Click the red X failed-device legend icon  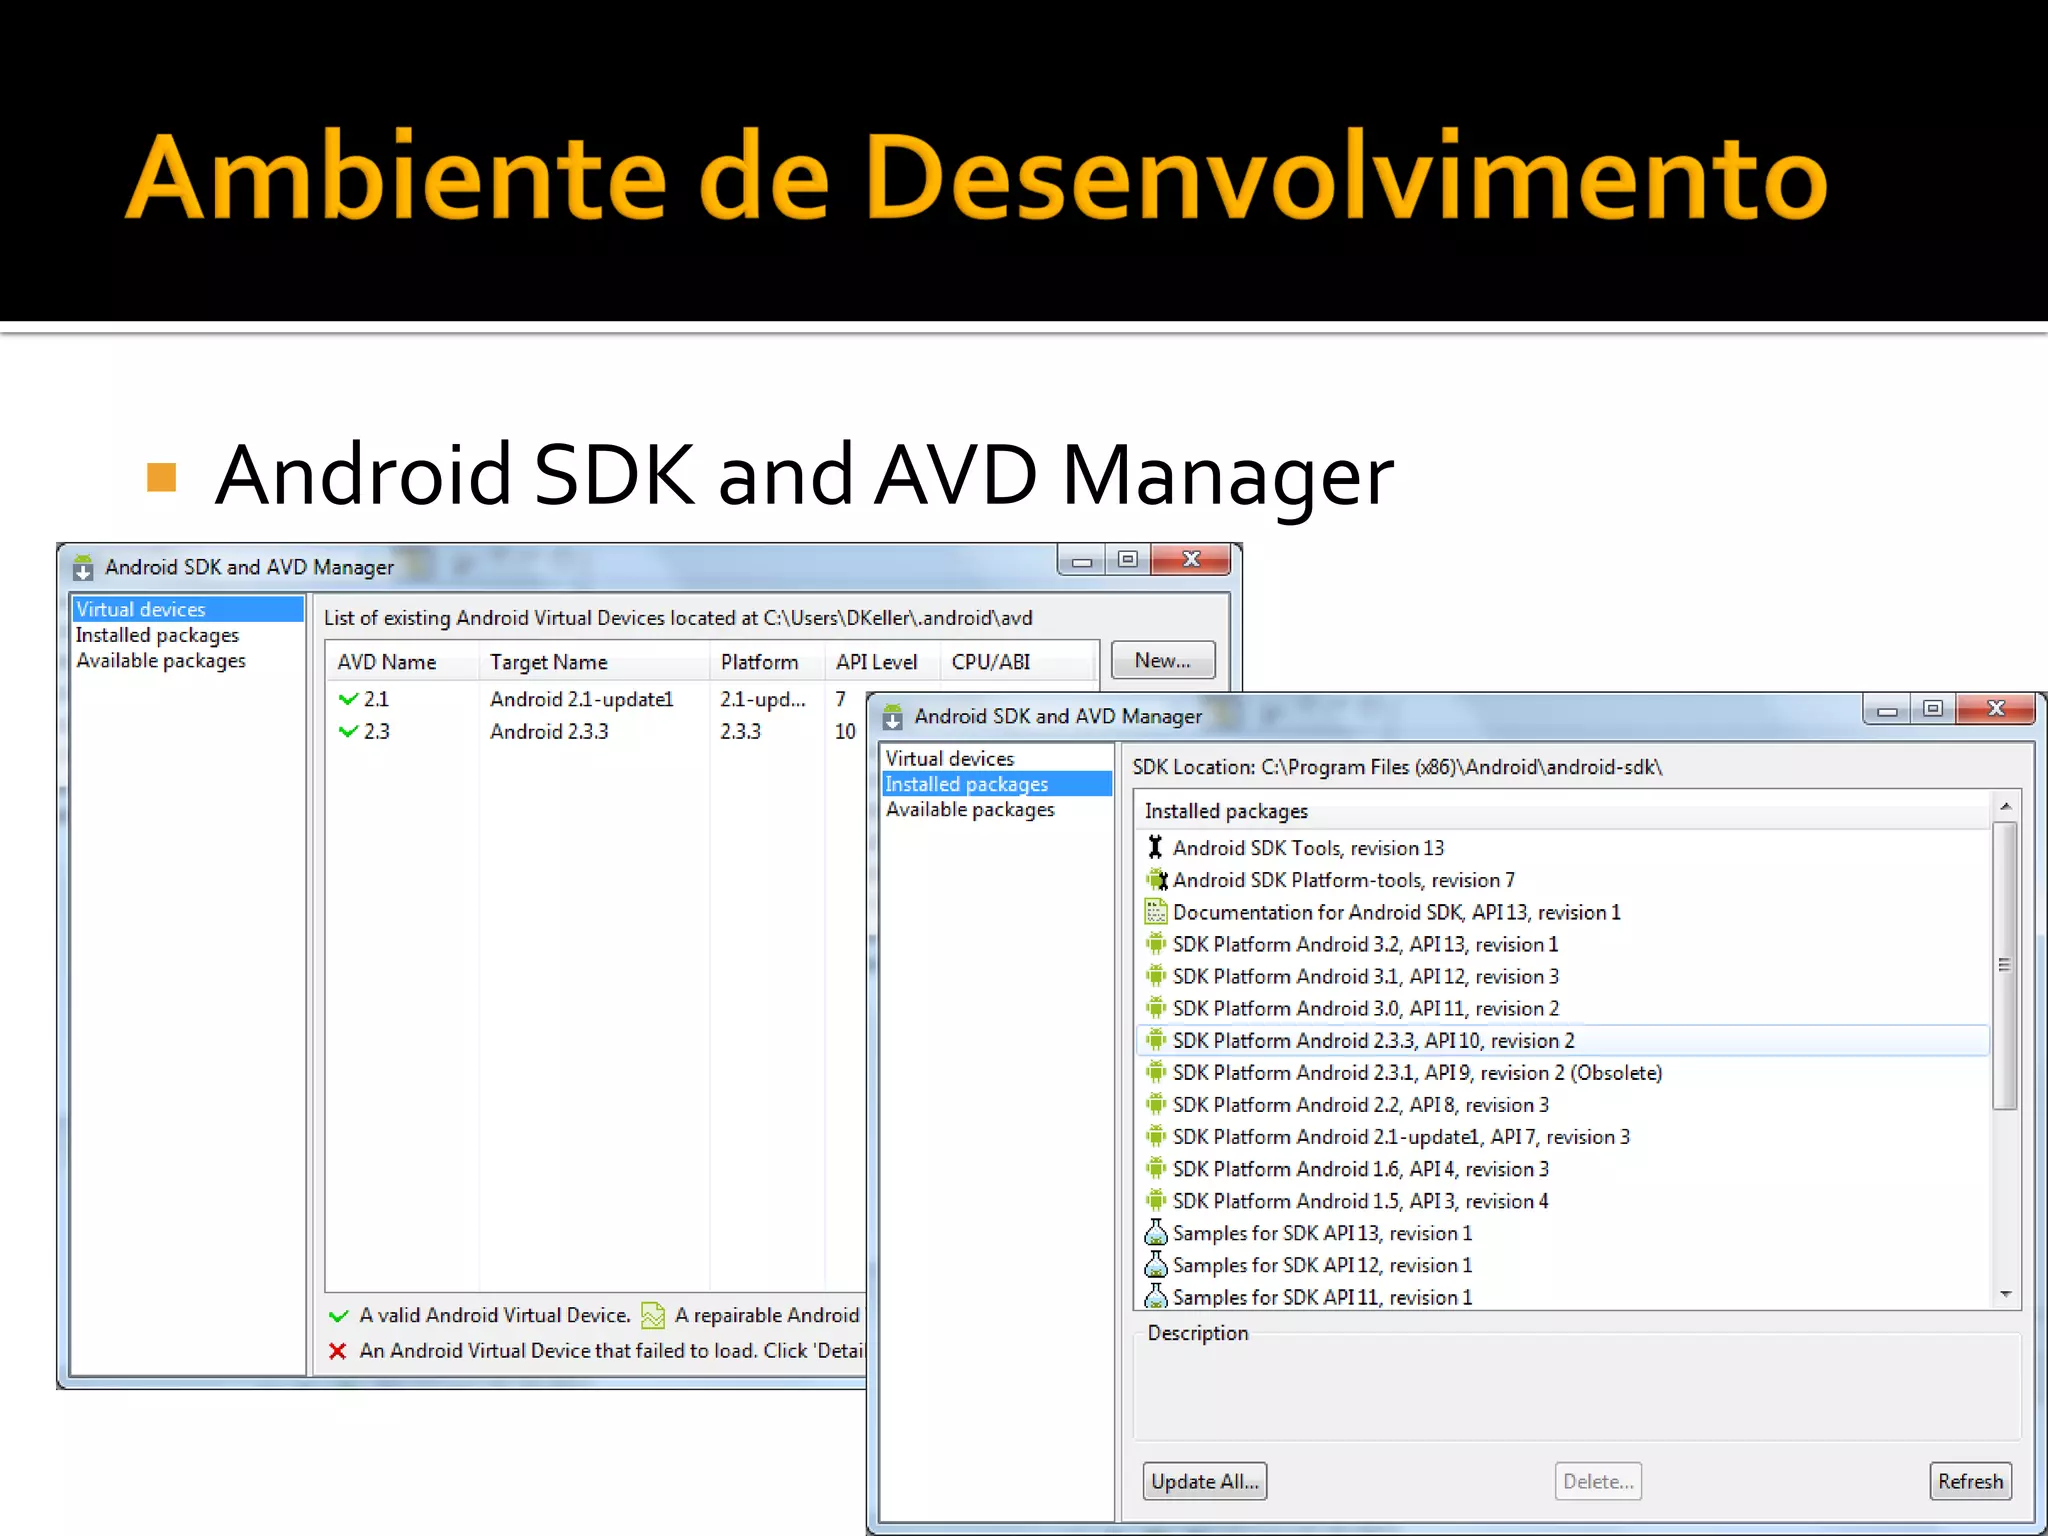[x=338, y=1351]
